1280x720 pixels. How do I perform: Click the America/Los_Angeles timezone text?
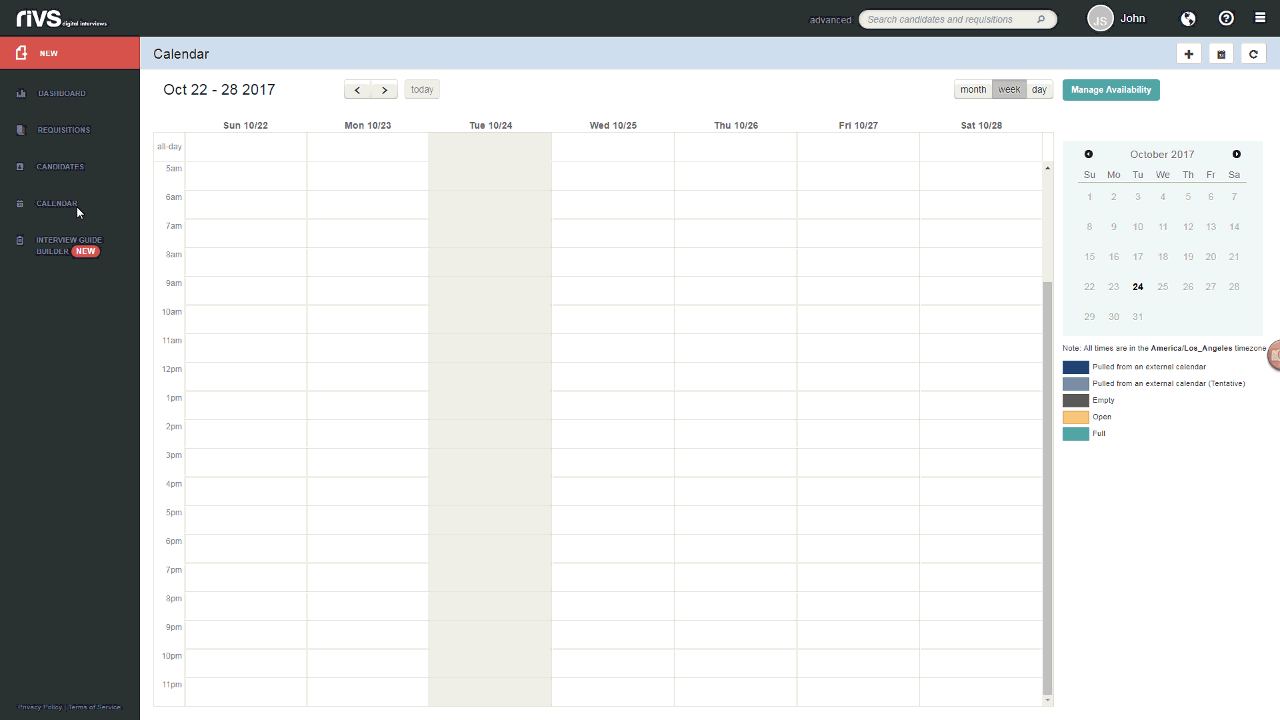point(1192,348)
